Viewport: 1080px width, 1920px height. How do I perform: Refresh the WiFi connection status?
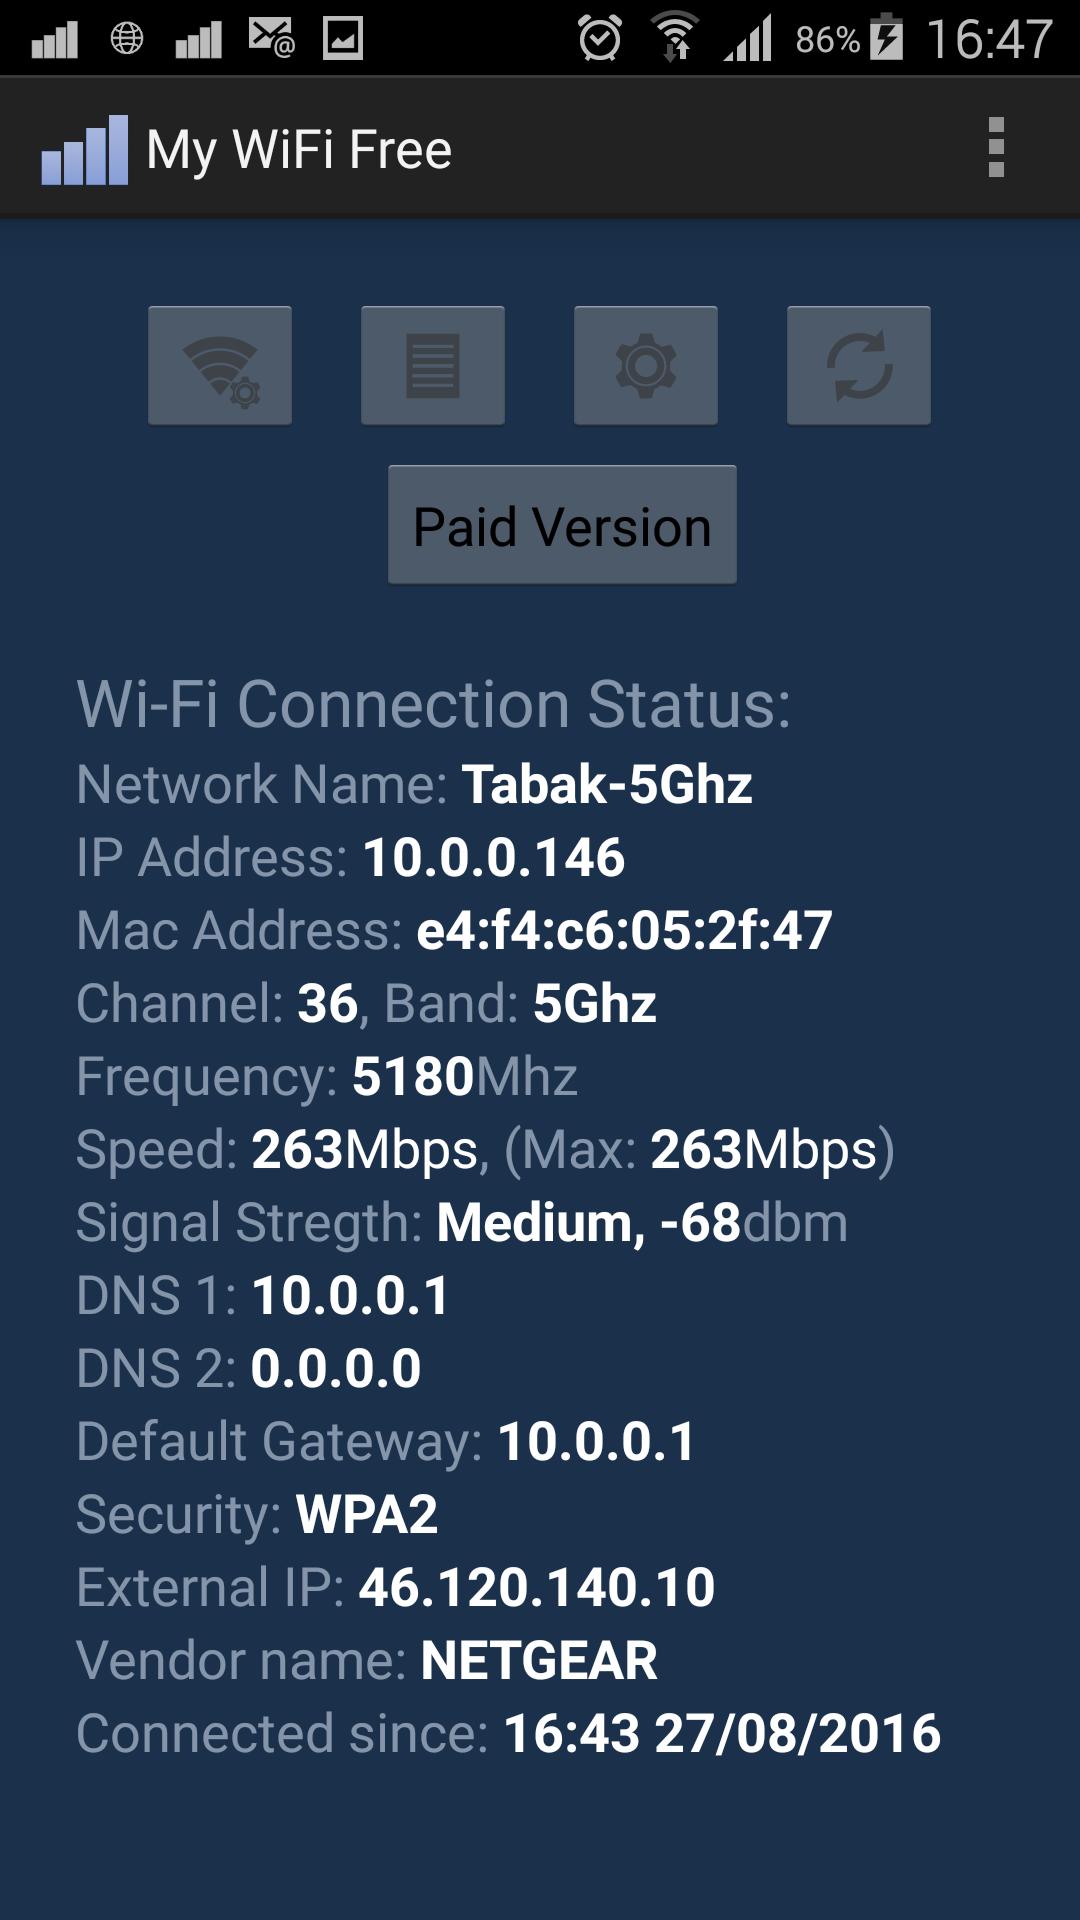[858, 364]
